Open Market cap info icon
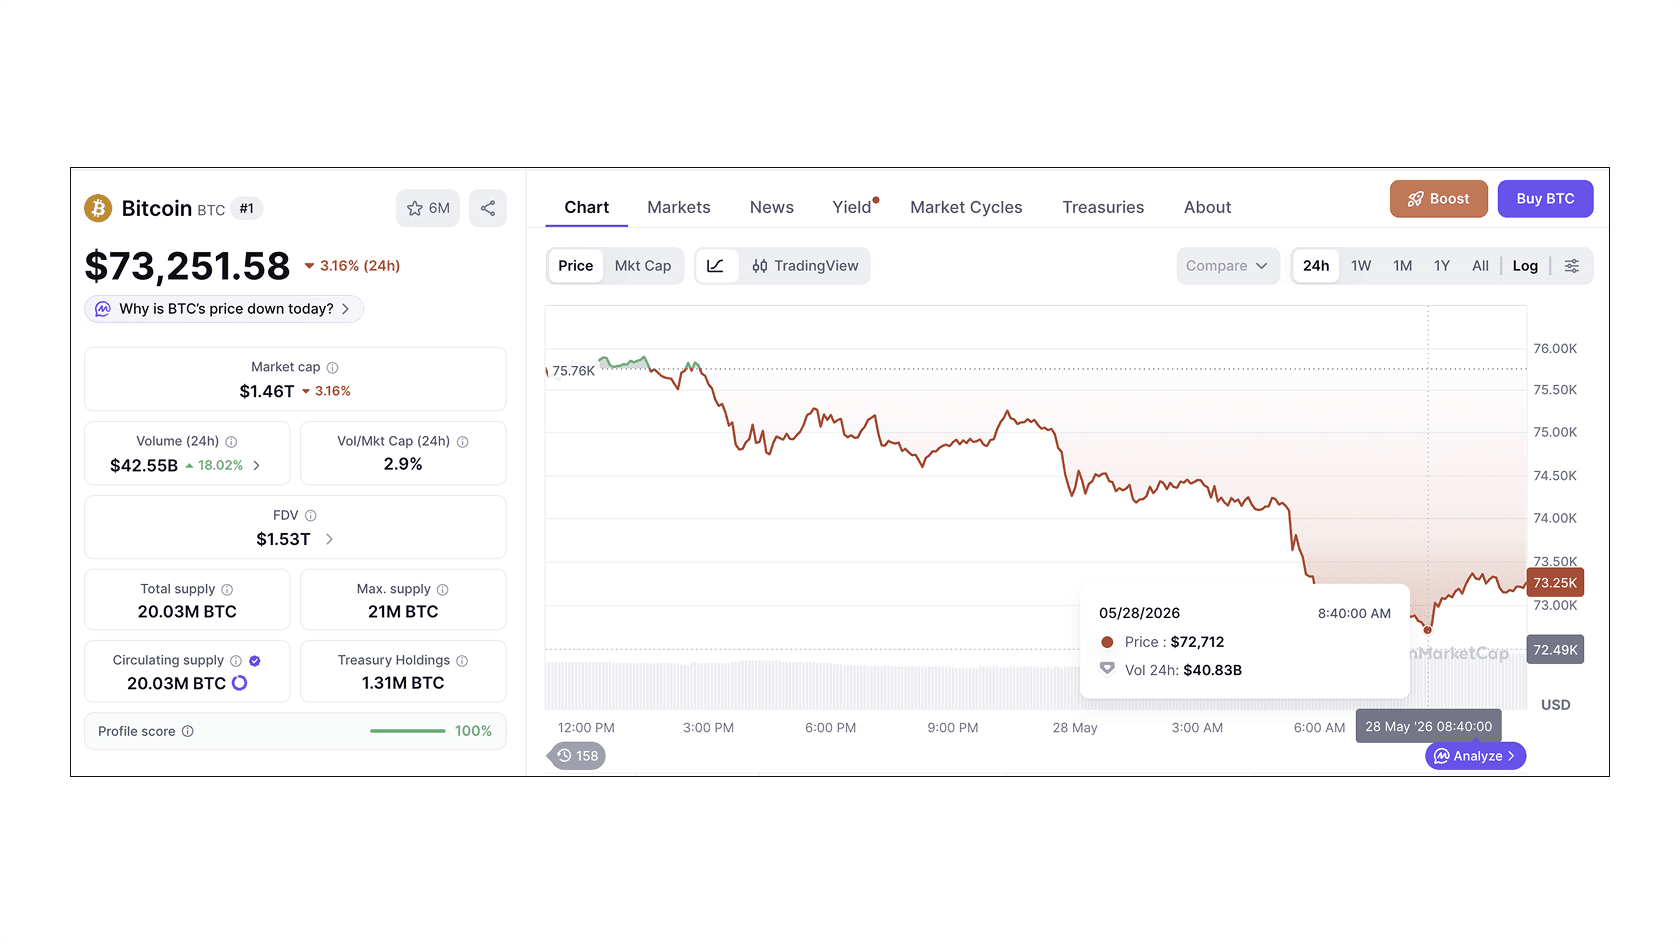This screenshot has width=1680, height=944. point(333,368)
